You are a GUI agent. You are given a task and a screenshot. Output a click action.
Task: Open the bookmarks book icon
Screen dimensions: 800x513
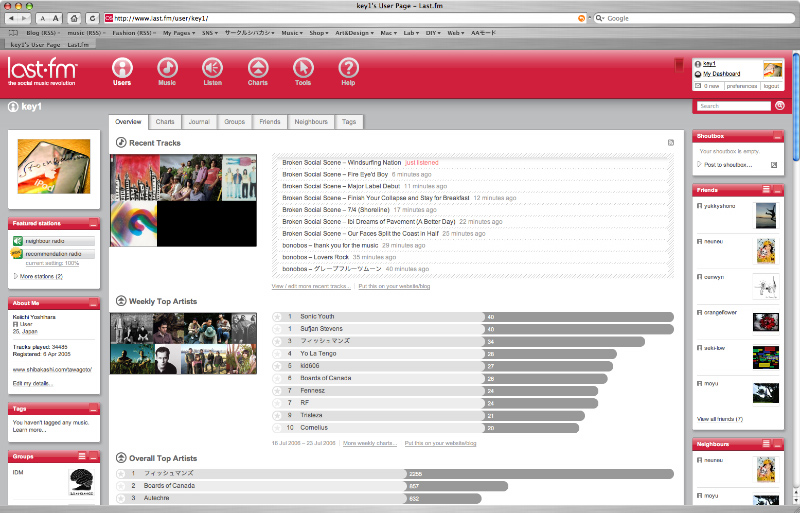[13, 33]
